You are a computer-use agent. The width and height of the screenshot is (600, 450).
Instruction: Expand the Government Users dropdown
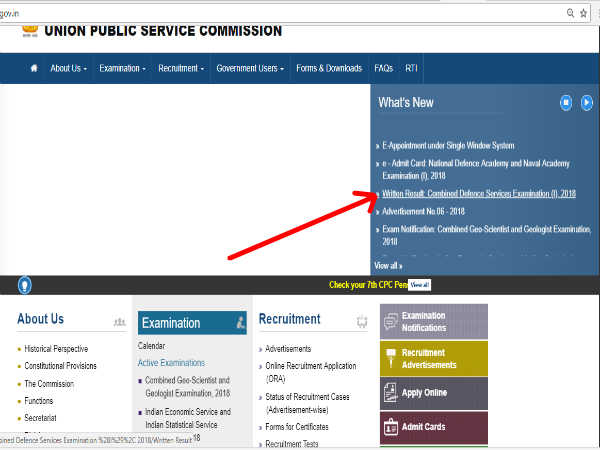[250, 68]
